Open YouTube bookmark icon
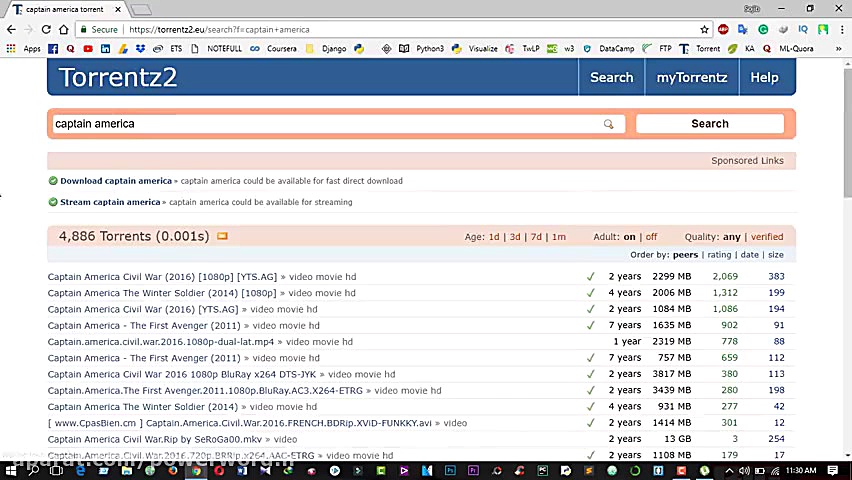Image resolution: width=852 pixels, height=480 pixels. point(87,48)
